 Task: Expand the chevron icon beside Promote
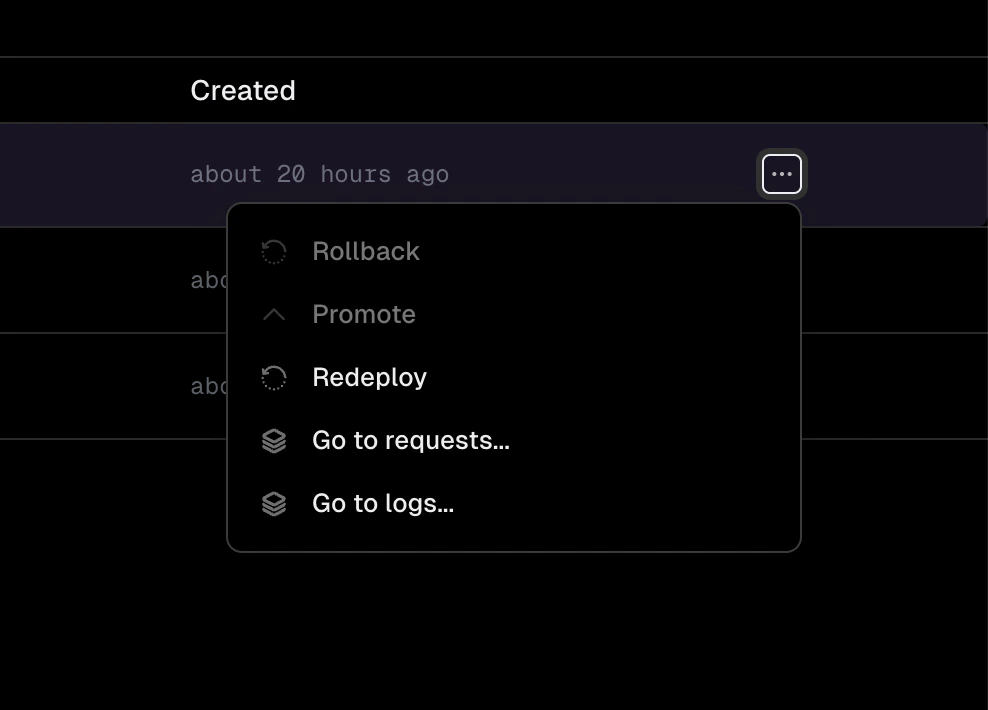coord(273,314)
